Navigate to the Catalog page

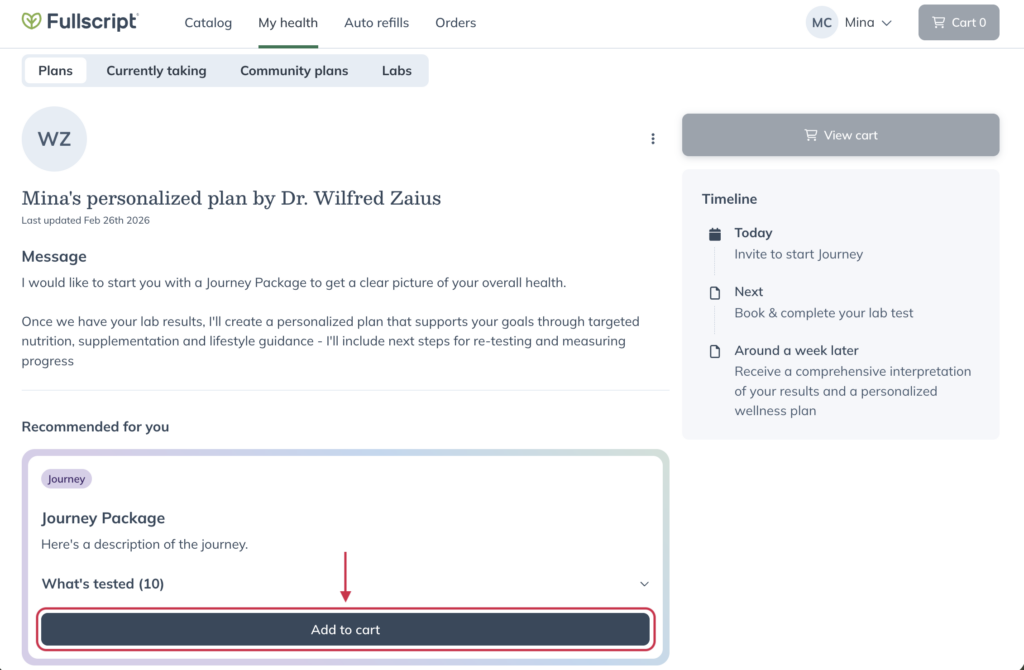click(207, 22)
